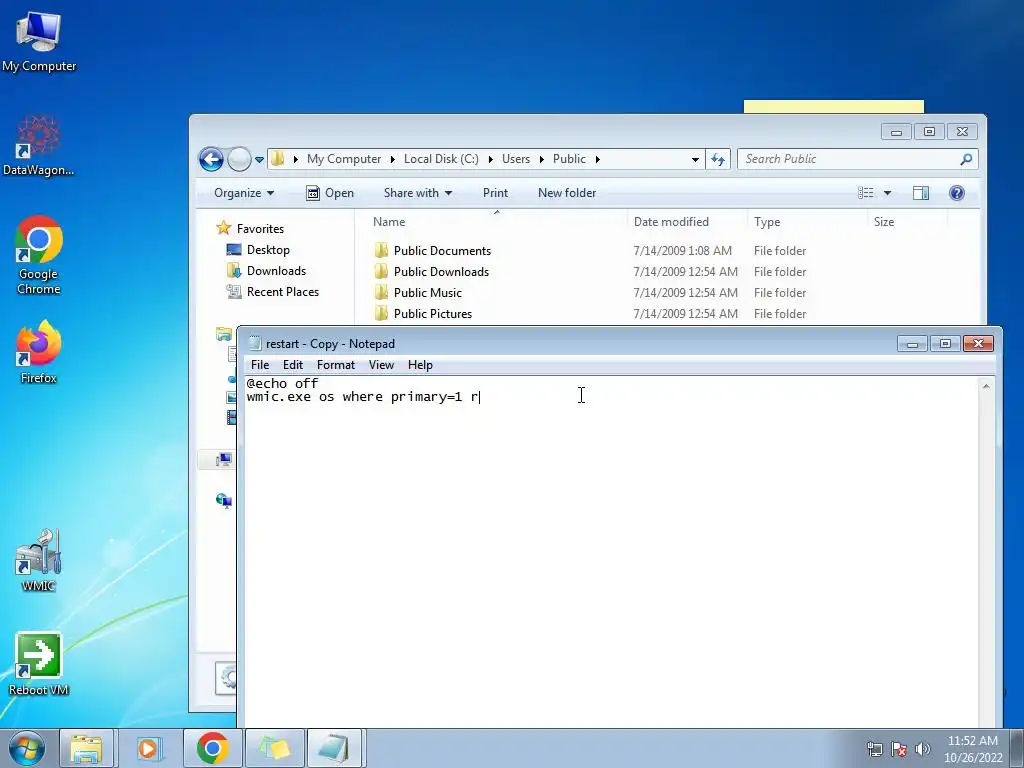Switch to the Notepad taskbar button
This screenshot has width=1024, height=768.
click(x=335, y=748)
